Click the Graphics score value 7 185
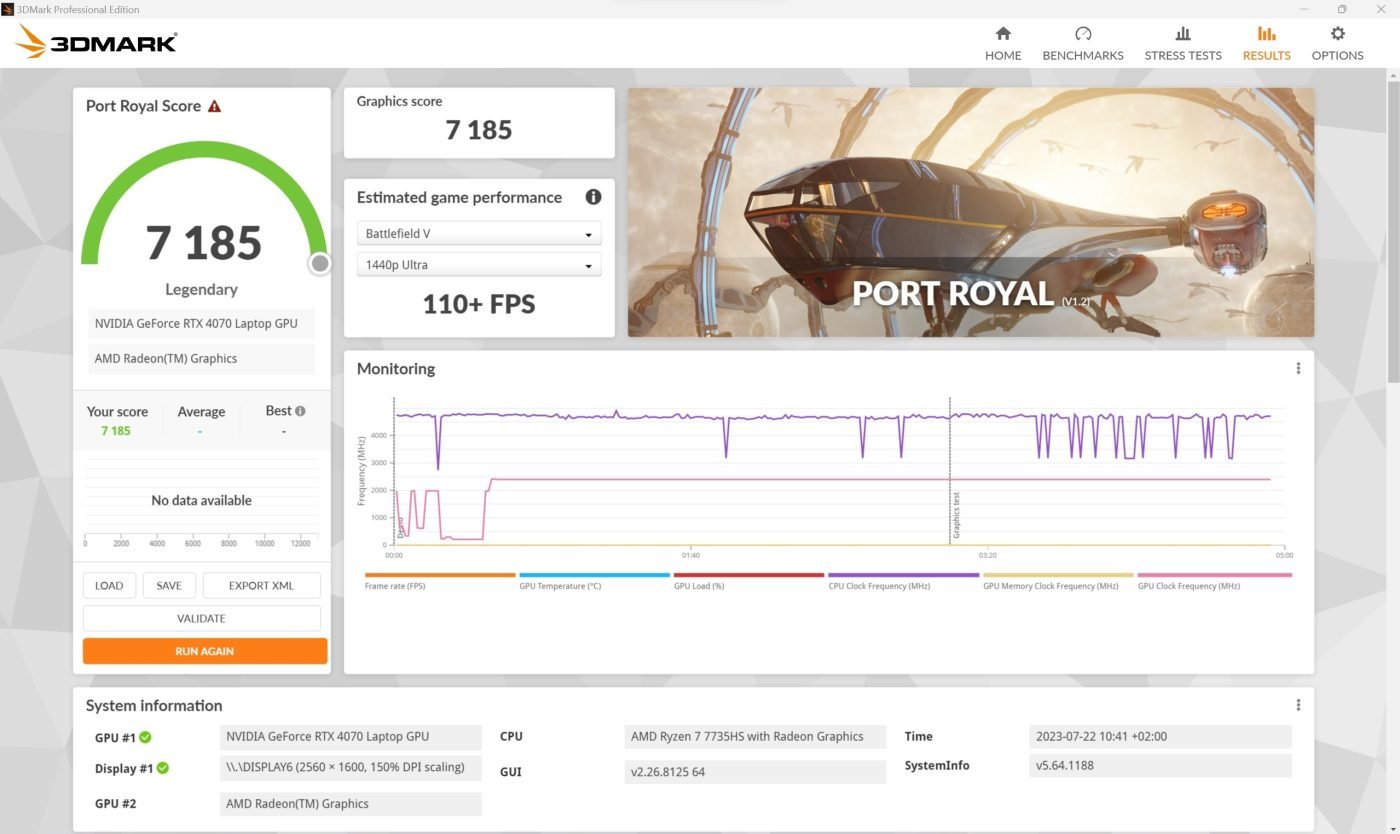Viewport: 1400px width, 834px height. pyautogui.click(x=479, y=130)
